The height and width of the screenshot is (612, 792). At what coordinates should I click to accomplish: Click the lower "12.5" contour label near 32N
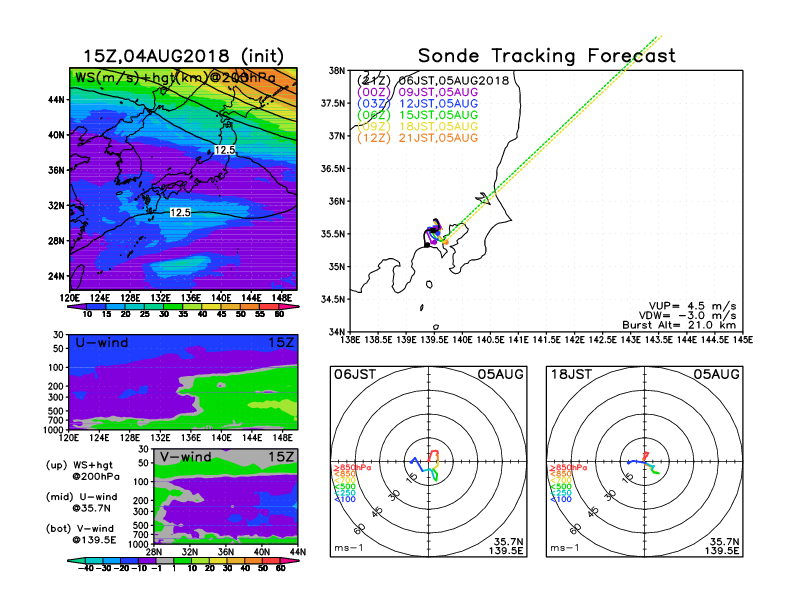(180, 213)
